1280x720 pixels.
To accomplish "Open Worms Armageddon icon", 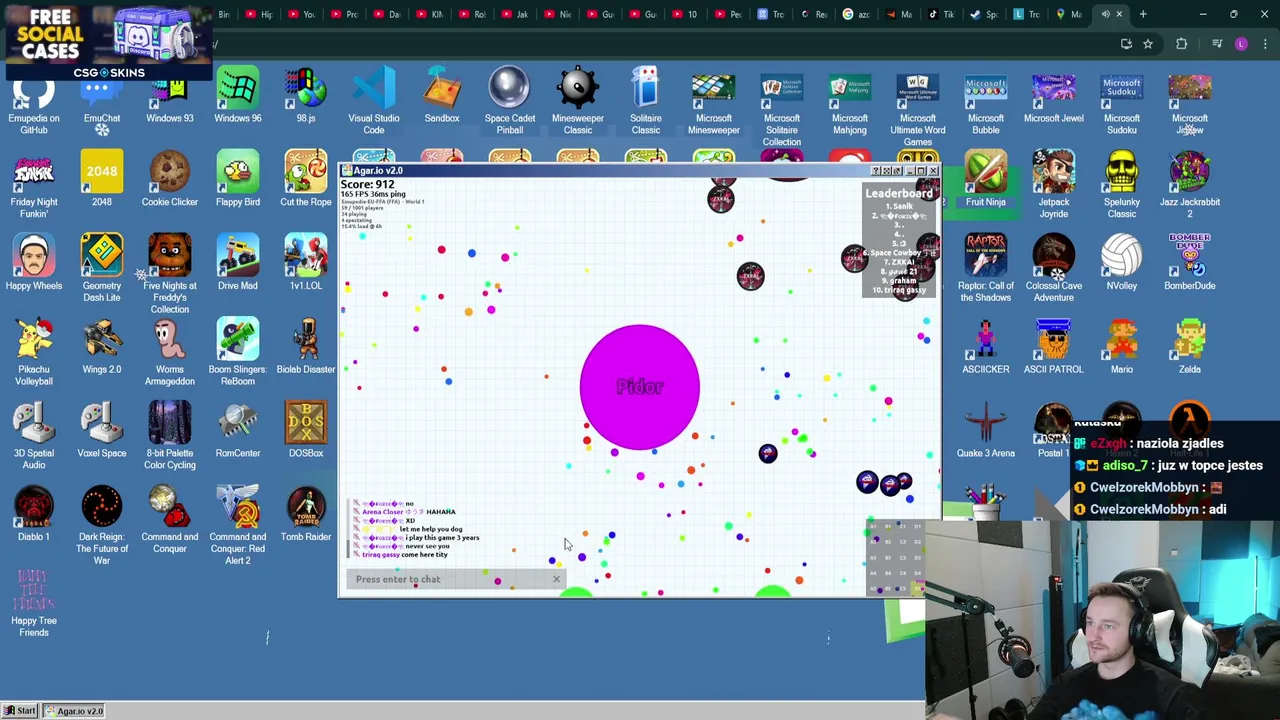I will point(170,353).
